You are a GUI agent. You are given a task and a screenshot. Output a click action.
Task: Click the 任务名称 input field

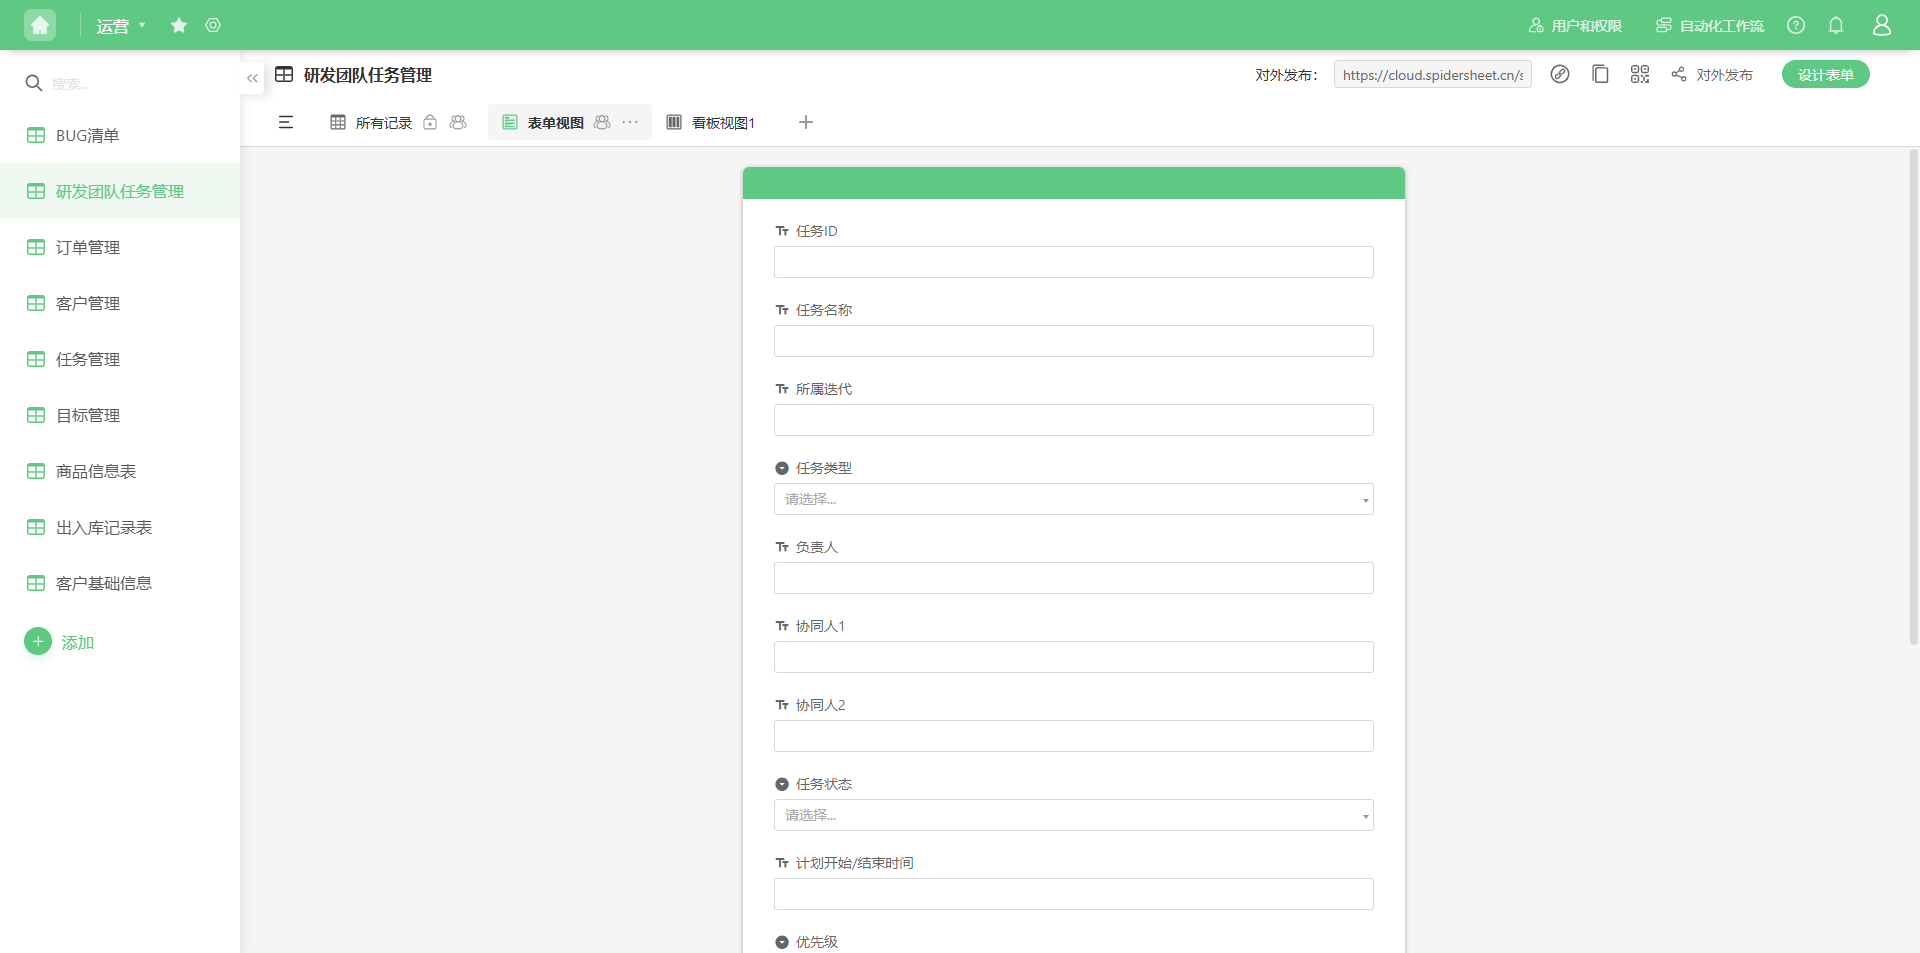tap(1074, 341)
